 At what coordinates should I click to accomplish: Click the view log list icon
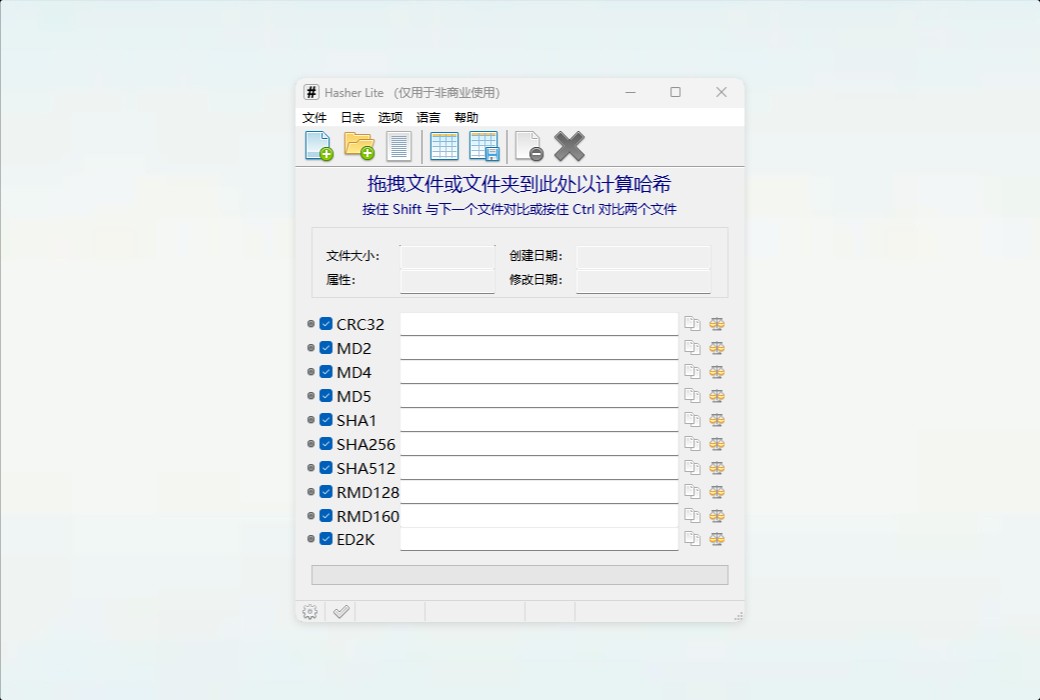tap(399, 145)
